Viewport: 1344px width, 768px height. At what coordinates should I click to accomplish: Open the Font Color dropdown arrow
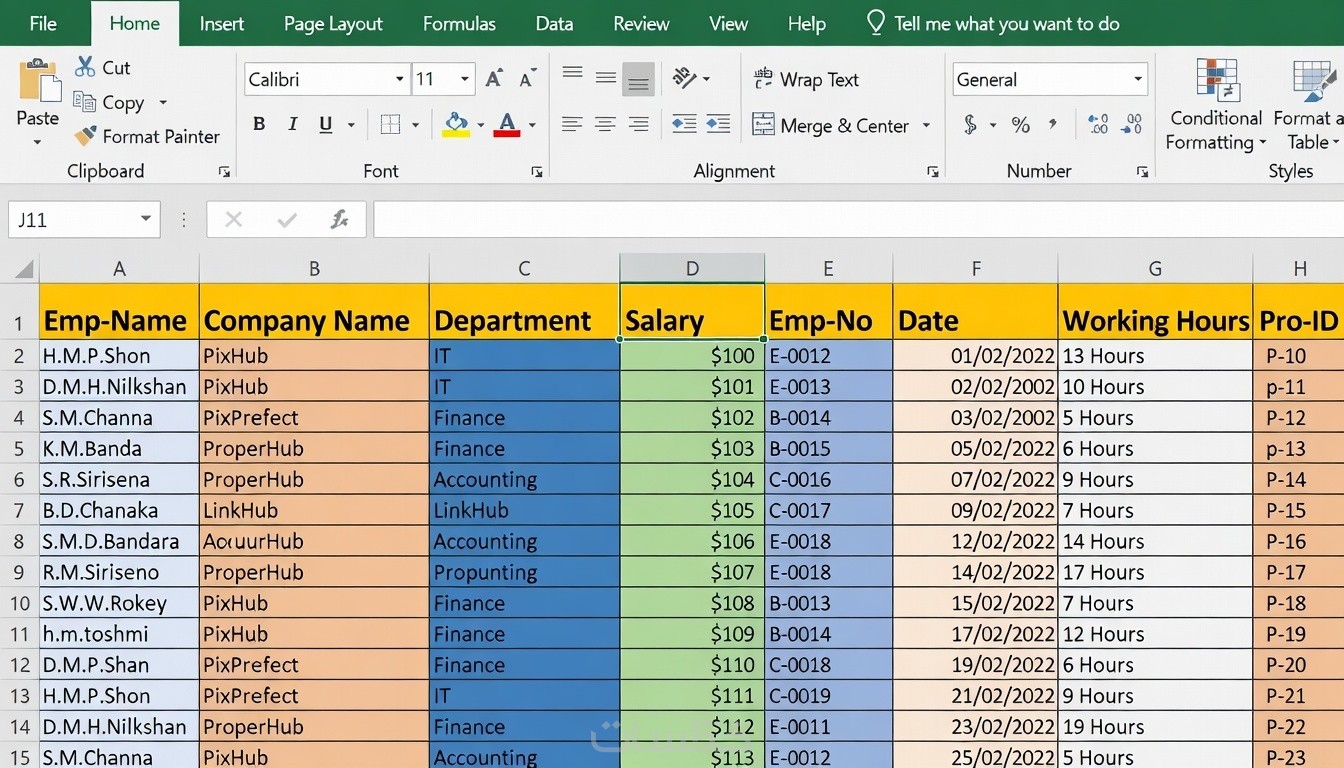[532, 125]
